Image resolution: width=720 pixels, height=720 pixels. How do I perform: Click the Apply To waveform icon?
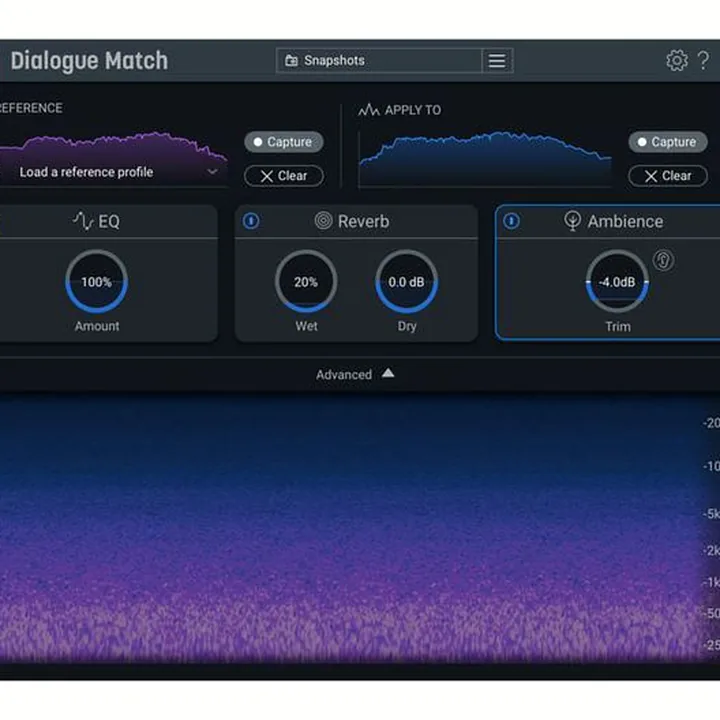point(369,110)
